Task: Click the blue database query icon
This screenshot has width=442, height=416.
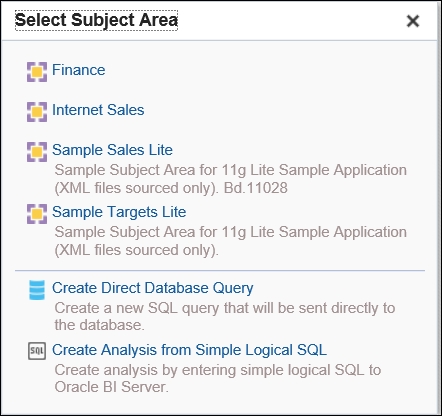Action: pos(37,290)
